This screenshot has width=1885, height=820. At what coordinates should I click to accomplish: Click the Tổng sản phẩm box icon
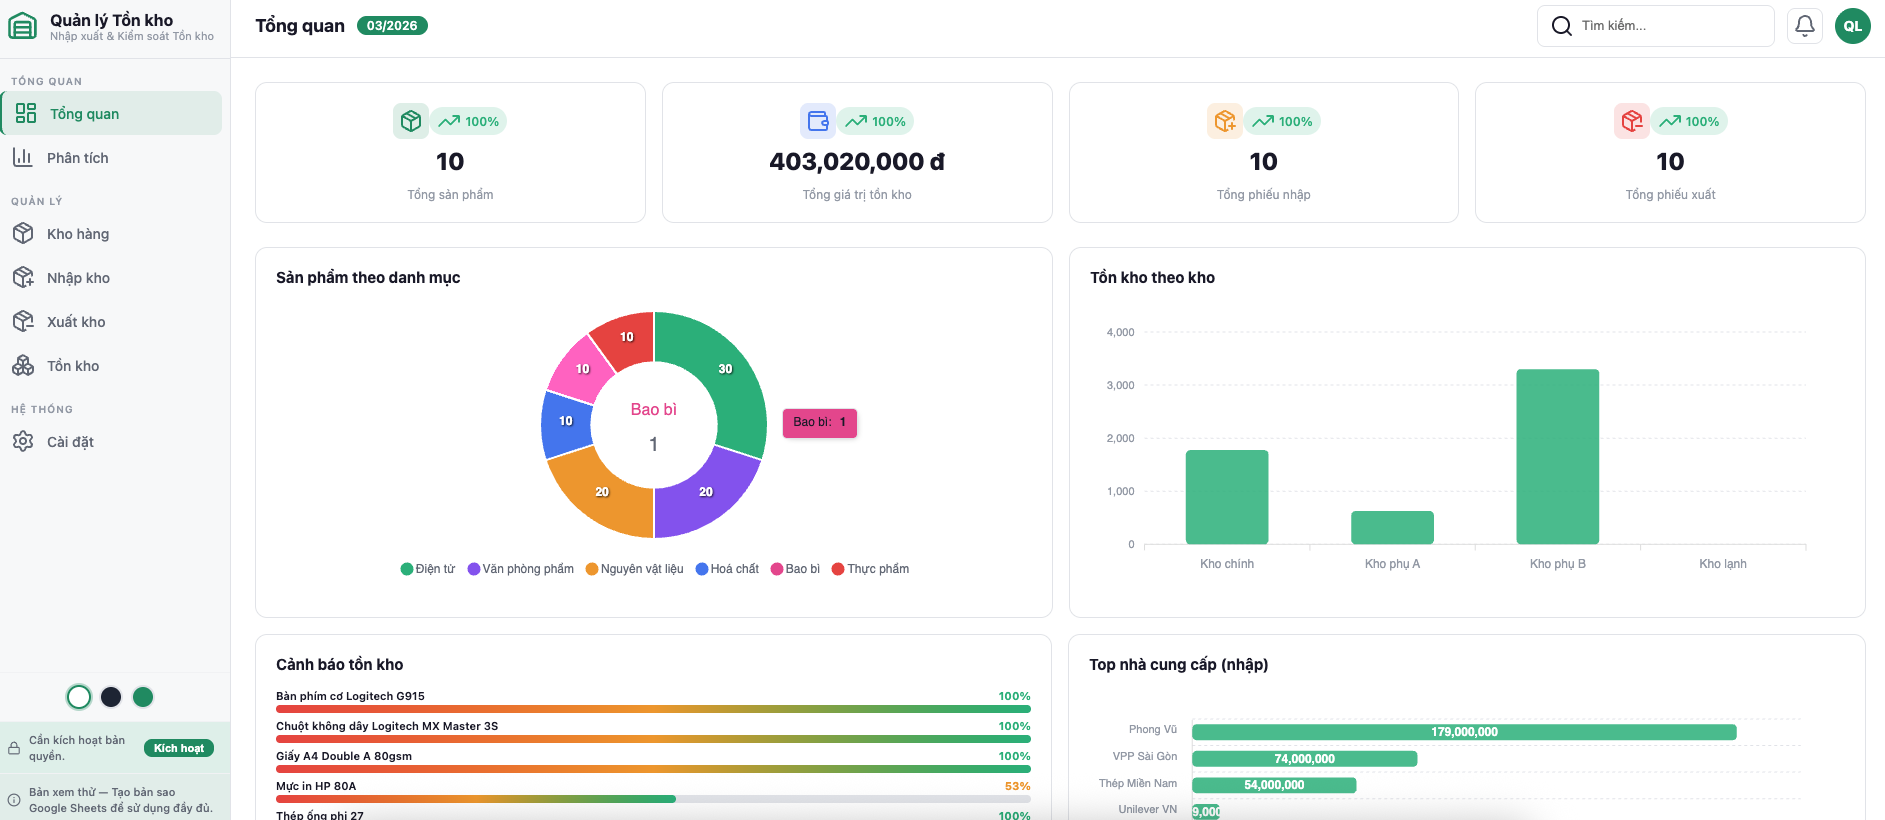point(410,121)
